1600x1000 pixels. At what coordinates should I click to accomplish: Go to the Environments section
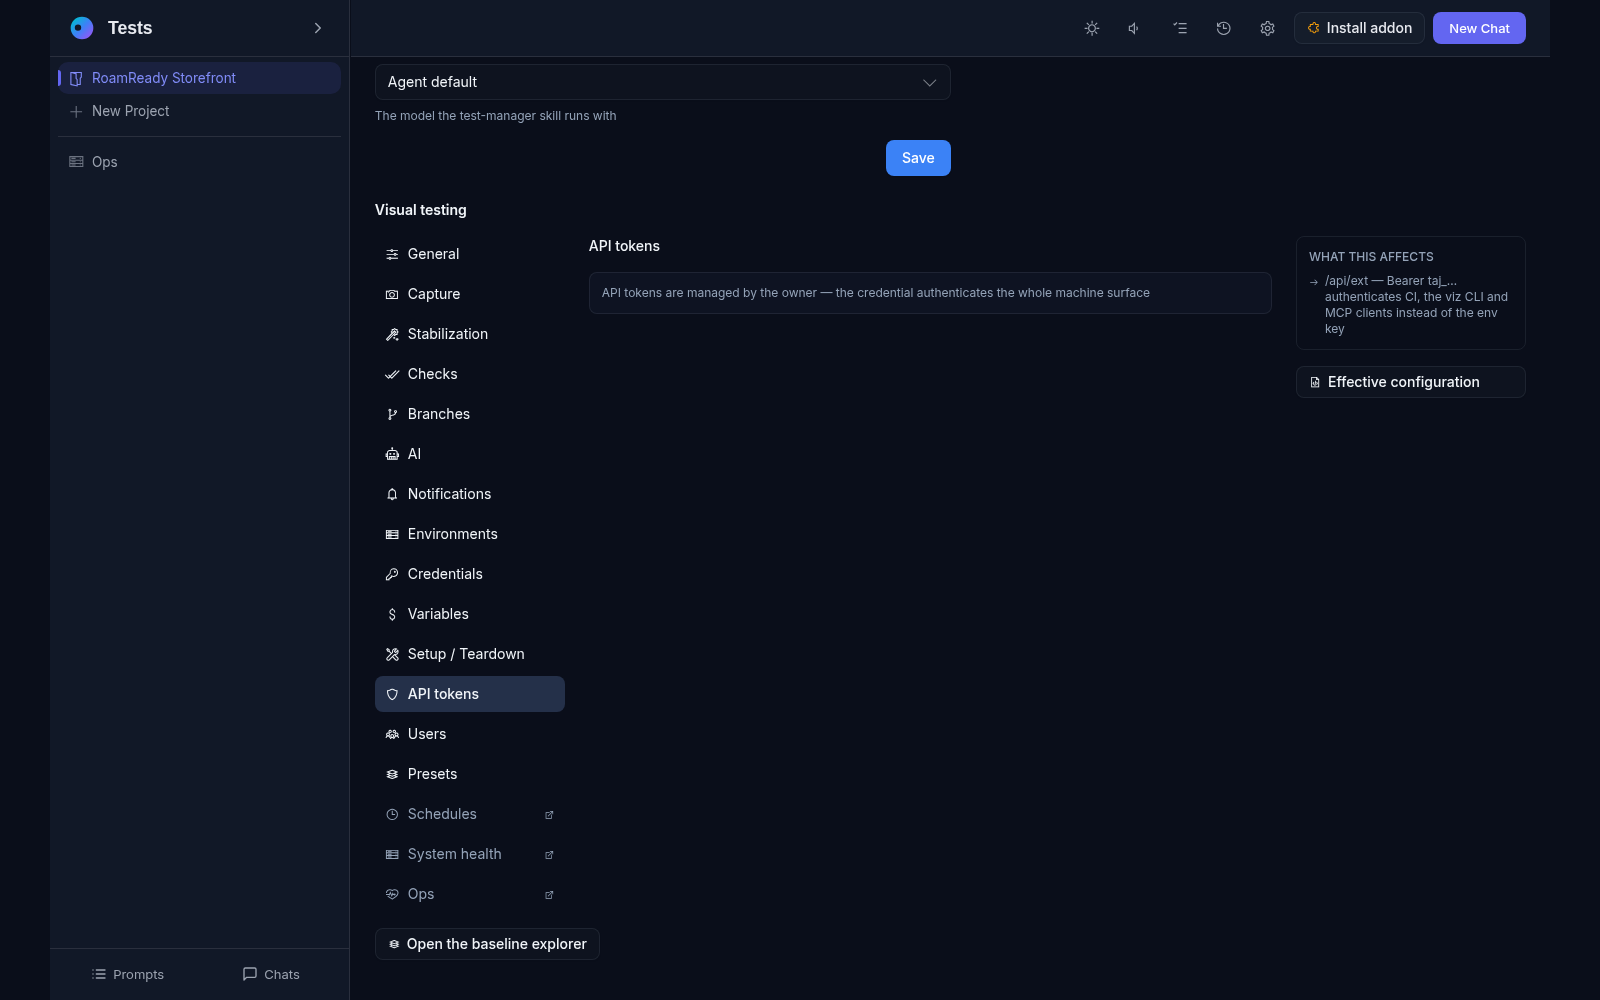(470, 534)
